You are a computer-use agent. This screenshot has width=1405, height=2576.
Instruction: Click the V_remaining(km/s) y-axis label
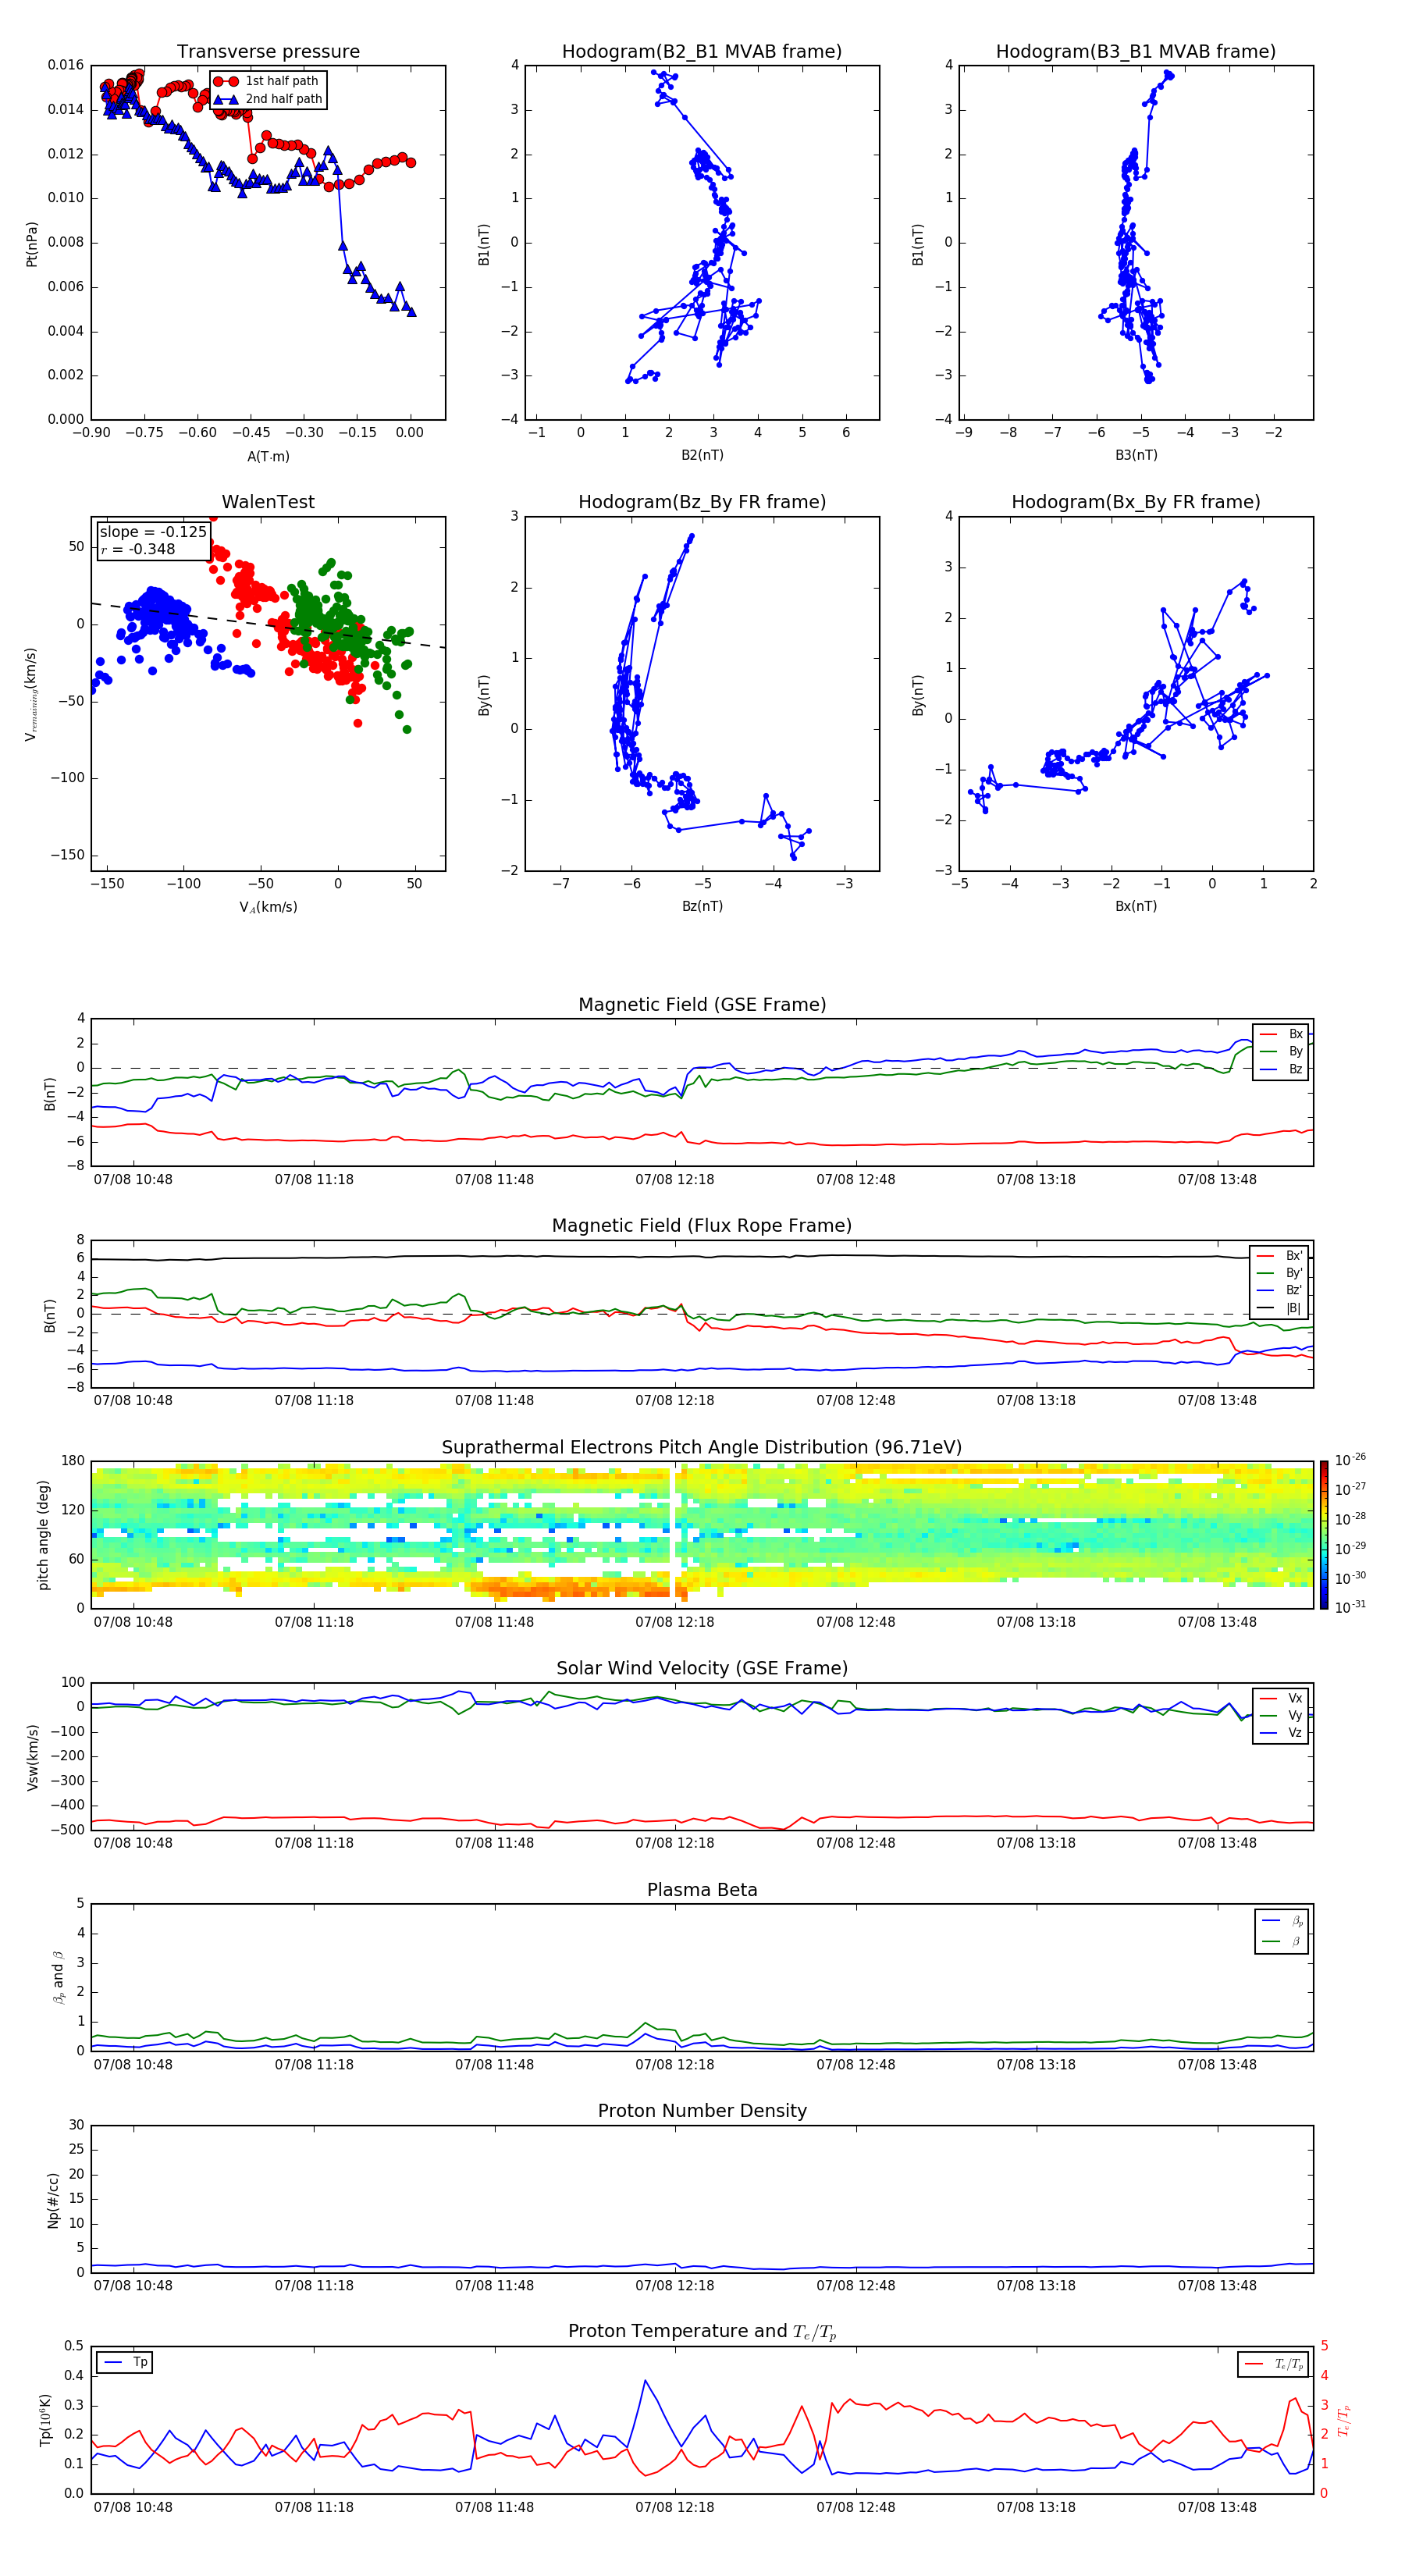click(x=31, y=694)
